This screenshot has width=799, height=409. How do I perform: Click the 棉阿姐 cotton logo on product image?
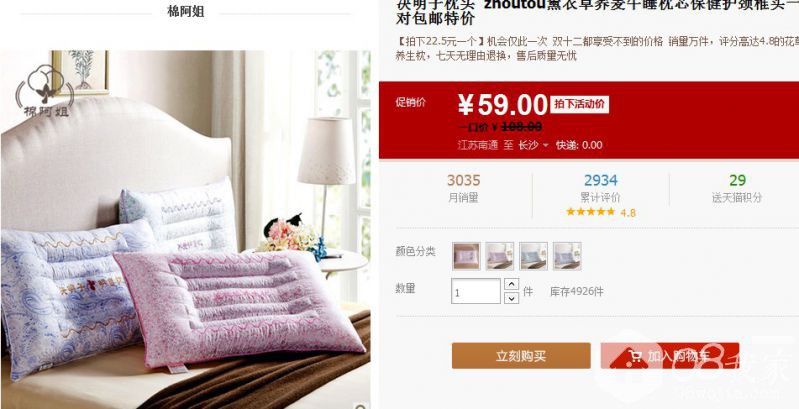[x=45, y=91]
